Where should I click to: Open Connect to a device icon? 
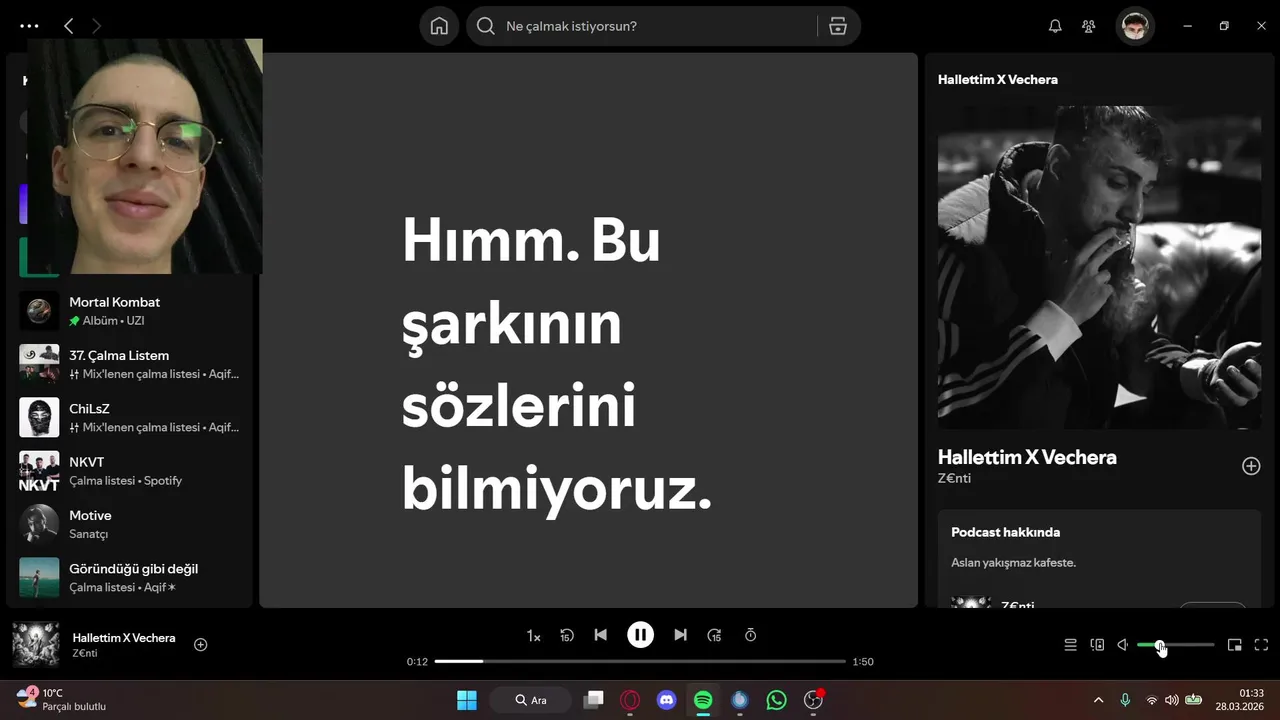[1097, 645]
